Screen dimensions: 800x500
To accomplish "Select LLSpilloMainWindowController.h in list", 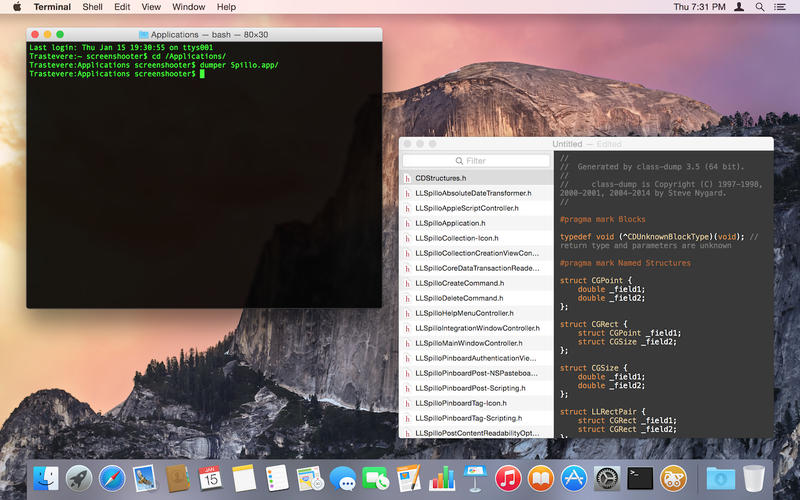I will pos(468,343).
